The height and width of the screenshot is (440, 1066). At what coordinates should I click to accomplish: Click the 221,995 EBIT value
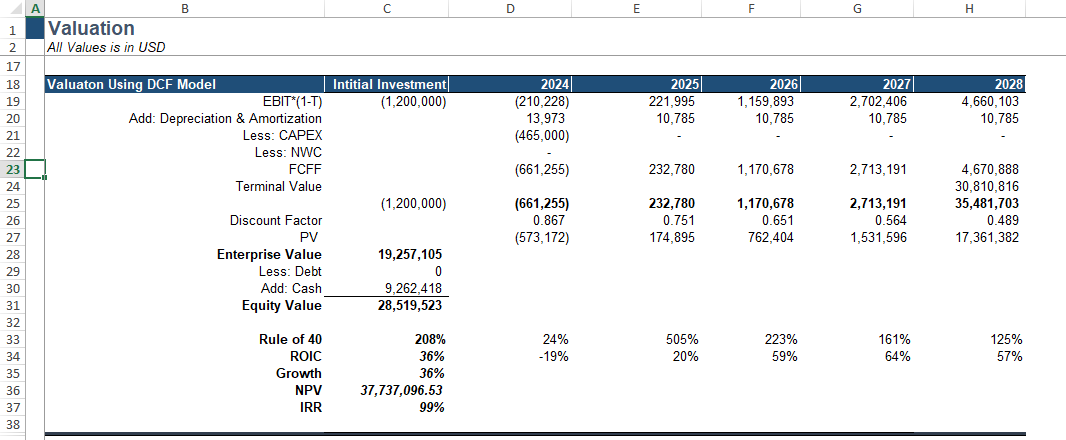tap(672, 101)
